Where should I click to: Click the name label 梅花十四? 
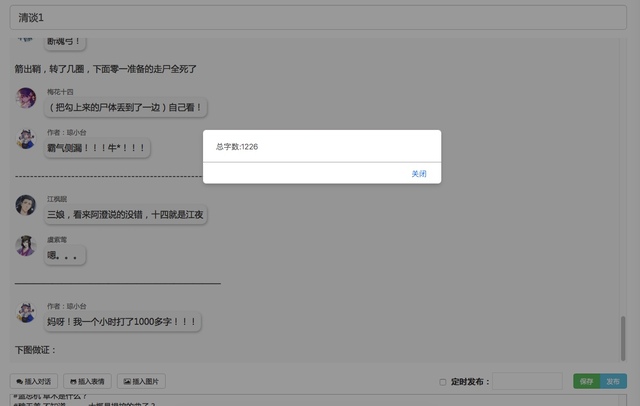(60, 92)
